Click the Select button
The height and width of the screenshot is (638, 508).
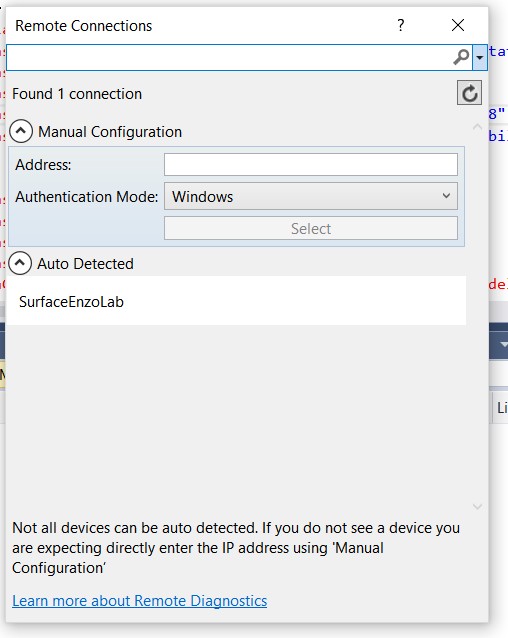pyautogui.click(x=311, y=228)
